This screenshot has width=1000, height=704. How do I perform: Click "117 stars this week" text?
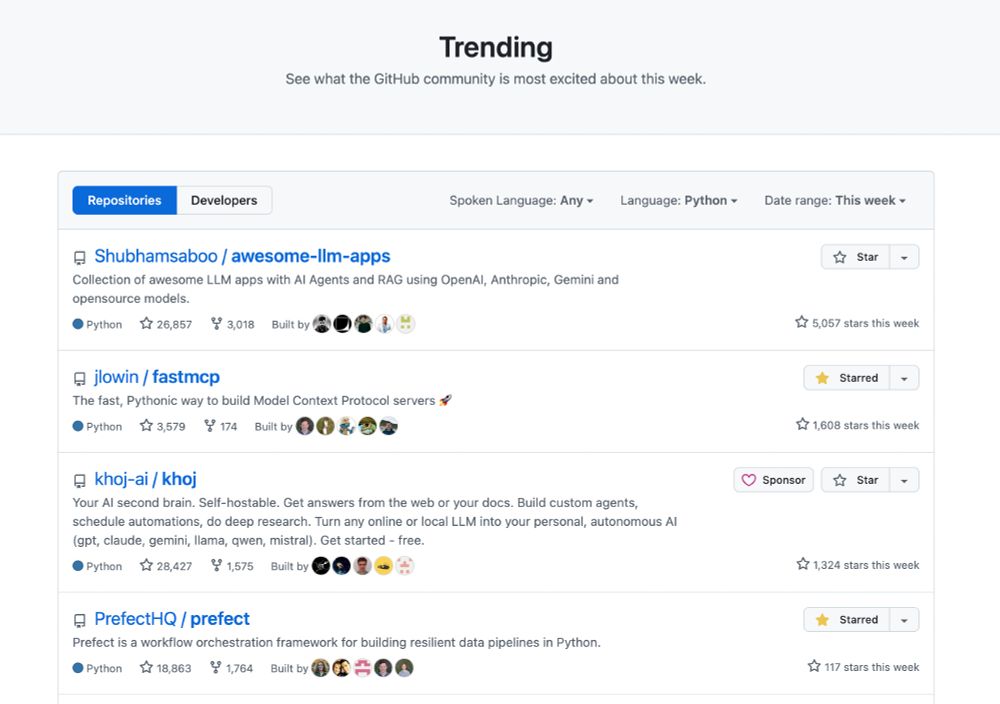(864, 666)
